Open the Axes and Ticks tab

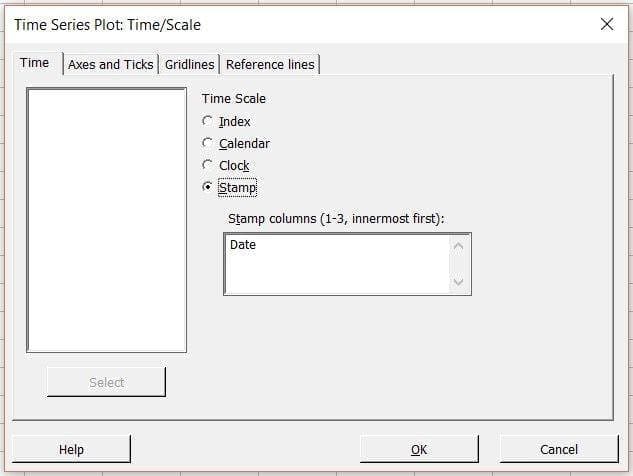tap(110, 64)
